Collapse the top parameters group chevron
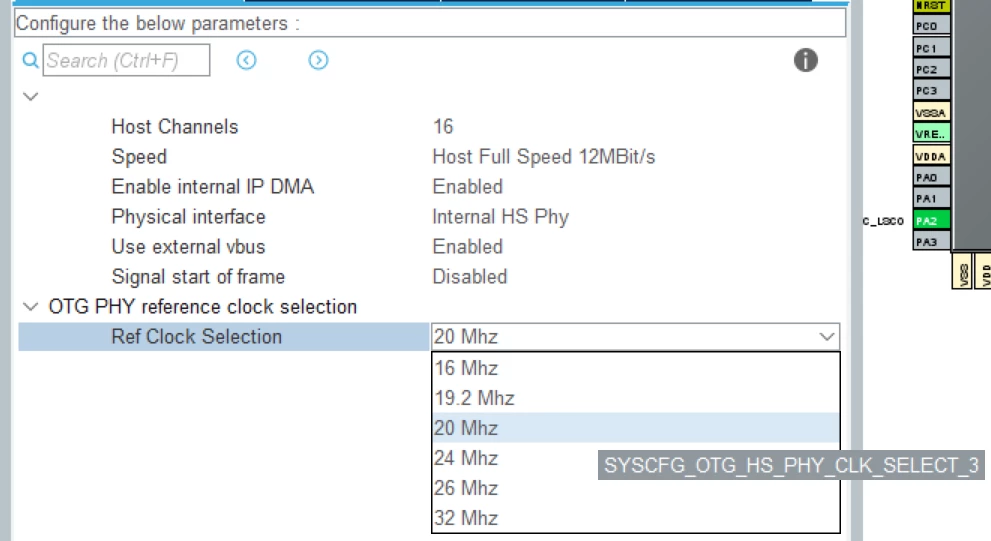The width and height of the screenshot is (991, 541). [30, 97]
